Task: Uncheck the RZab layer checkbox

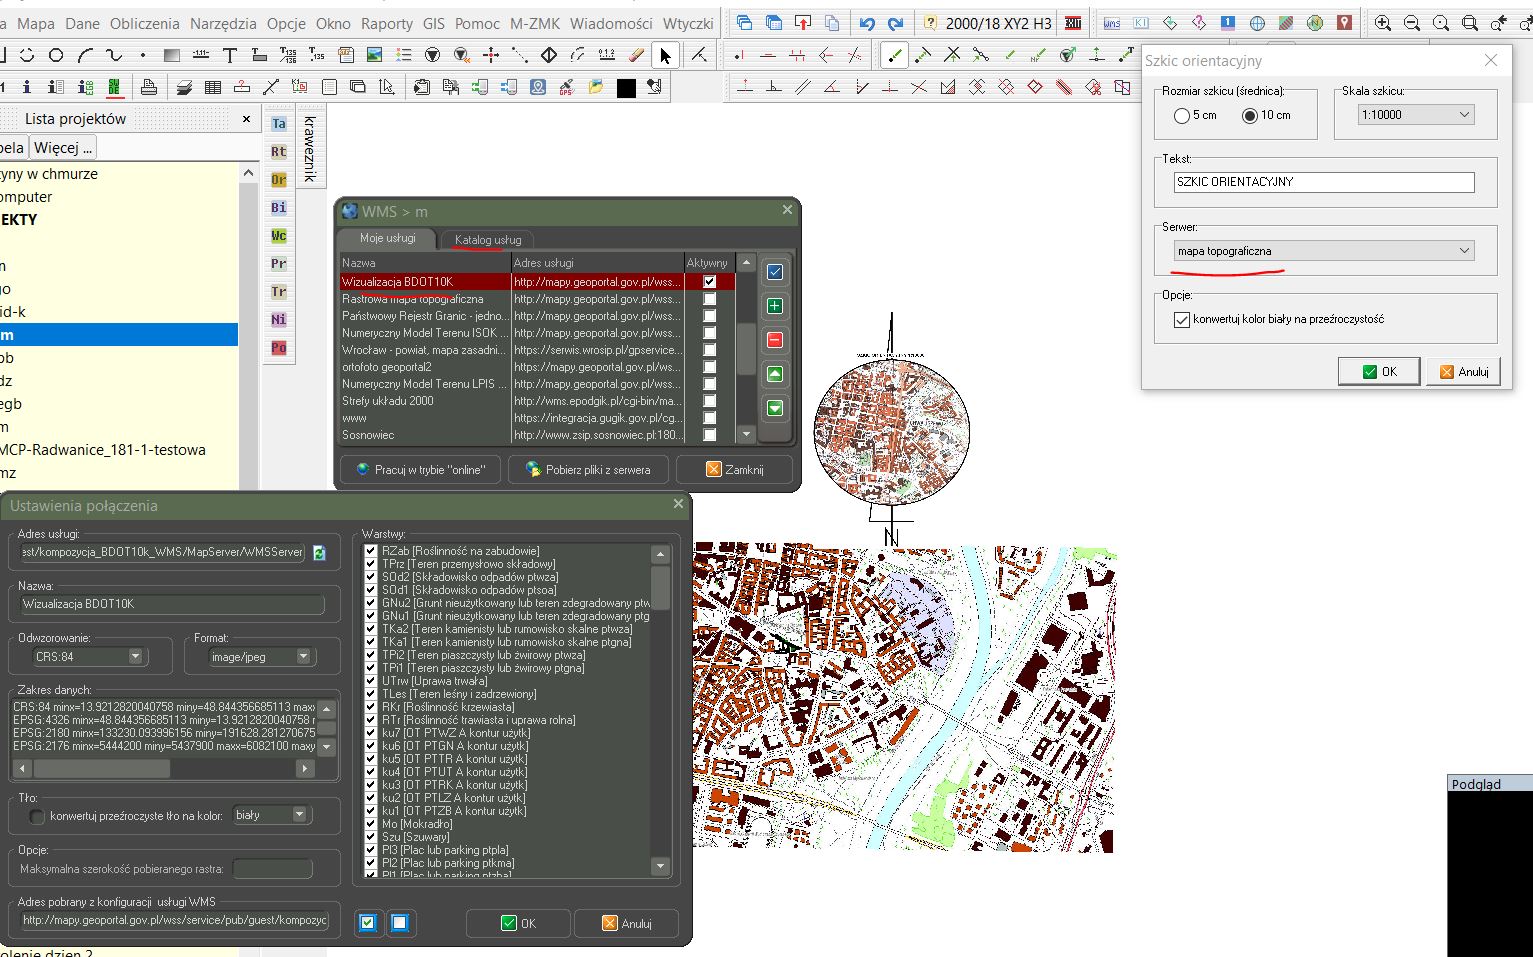Action: (x=371, y=551)
